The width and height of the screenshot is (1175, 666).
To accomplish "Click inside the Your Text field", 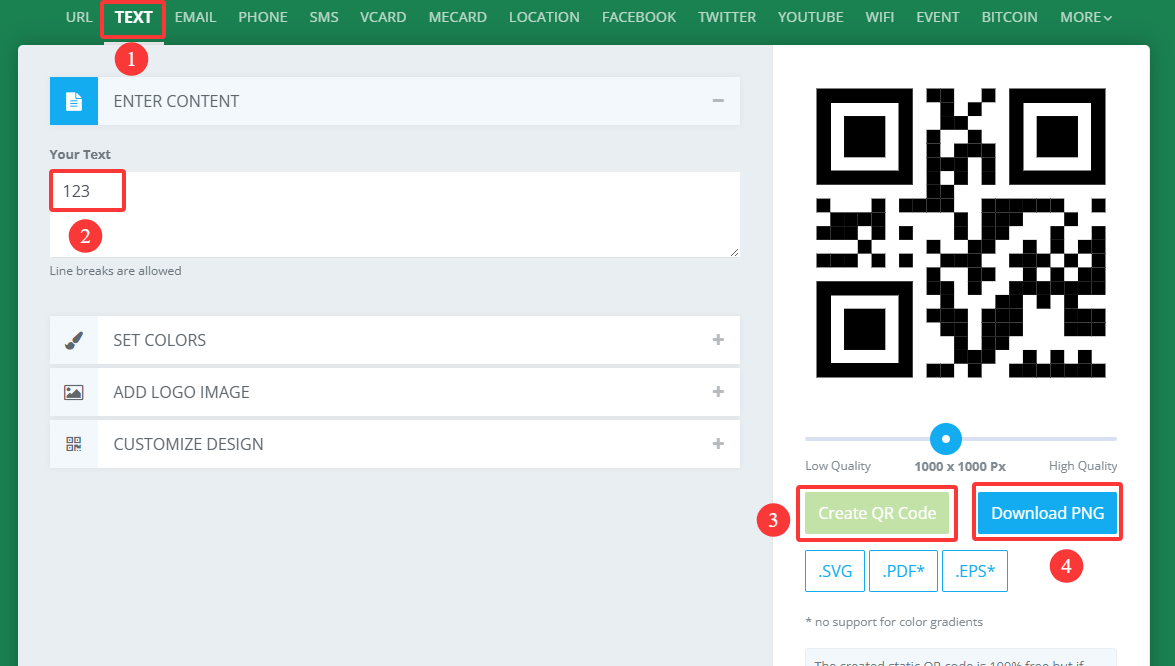I will 395,215.
